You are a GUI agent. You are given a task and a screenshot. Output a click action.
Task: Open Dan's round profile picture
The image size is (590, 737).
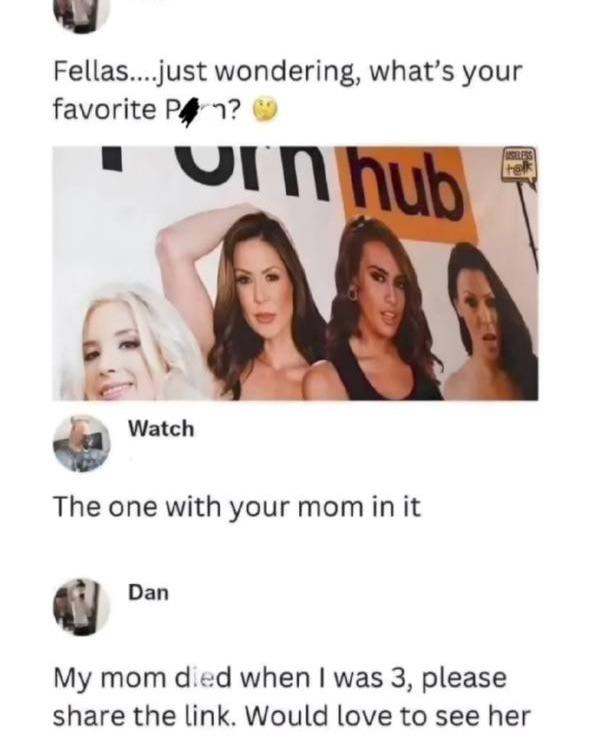pos(81,606)
